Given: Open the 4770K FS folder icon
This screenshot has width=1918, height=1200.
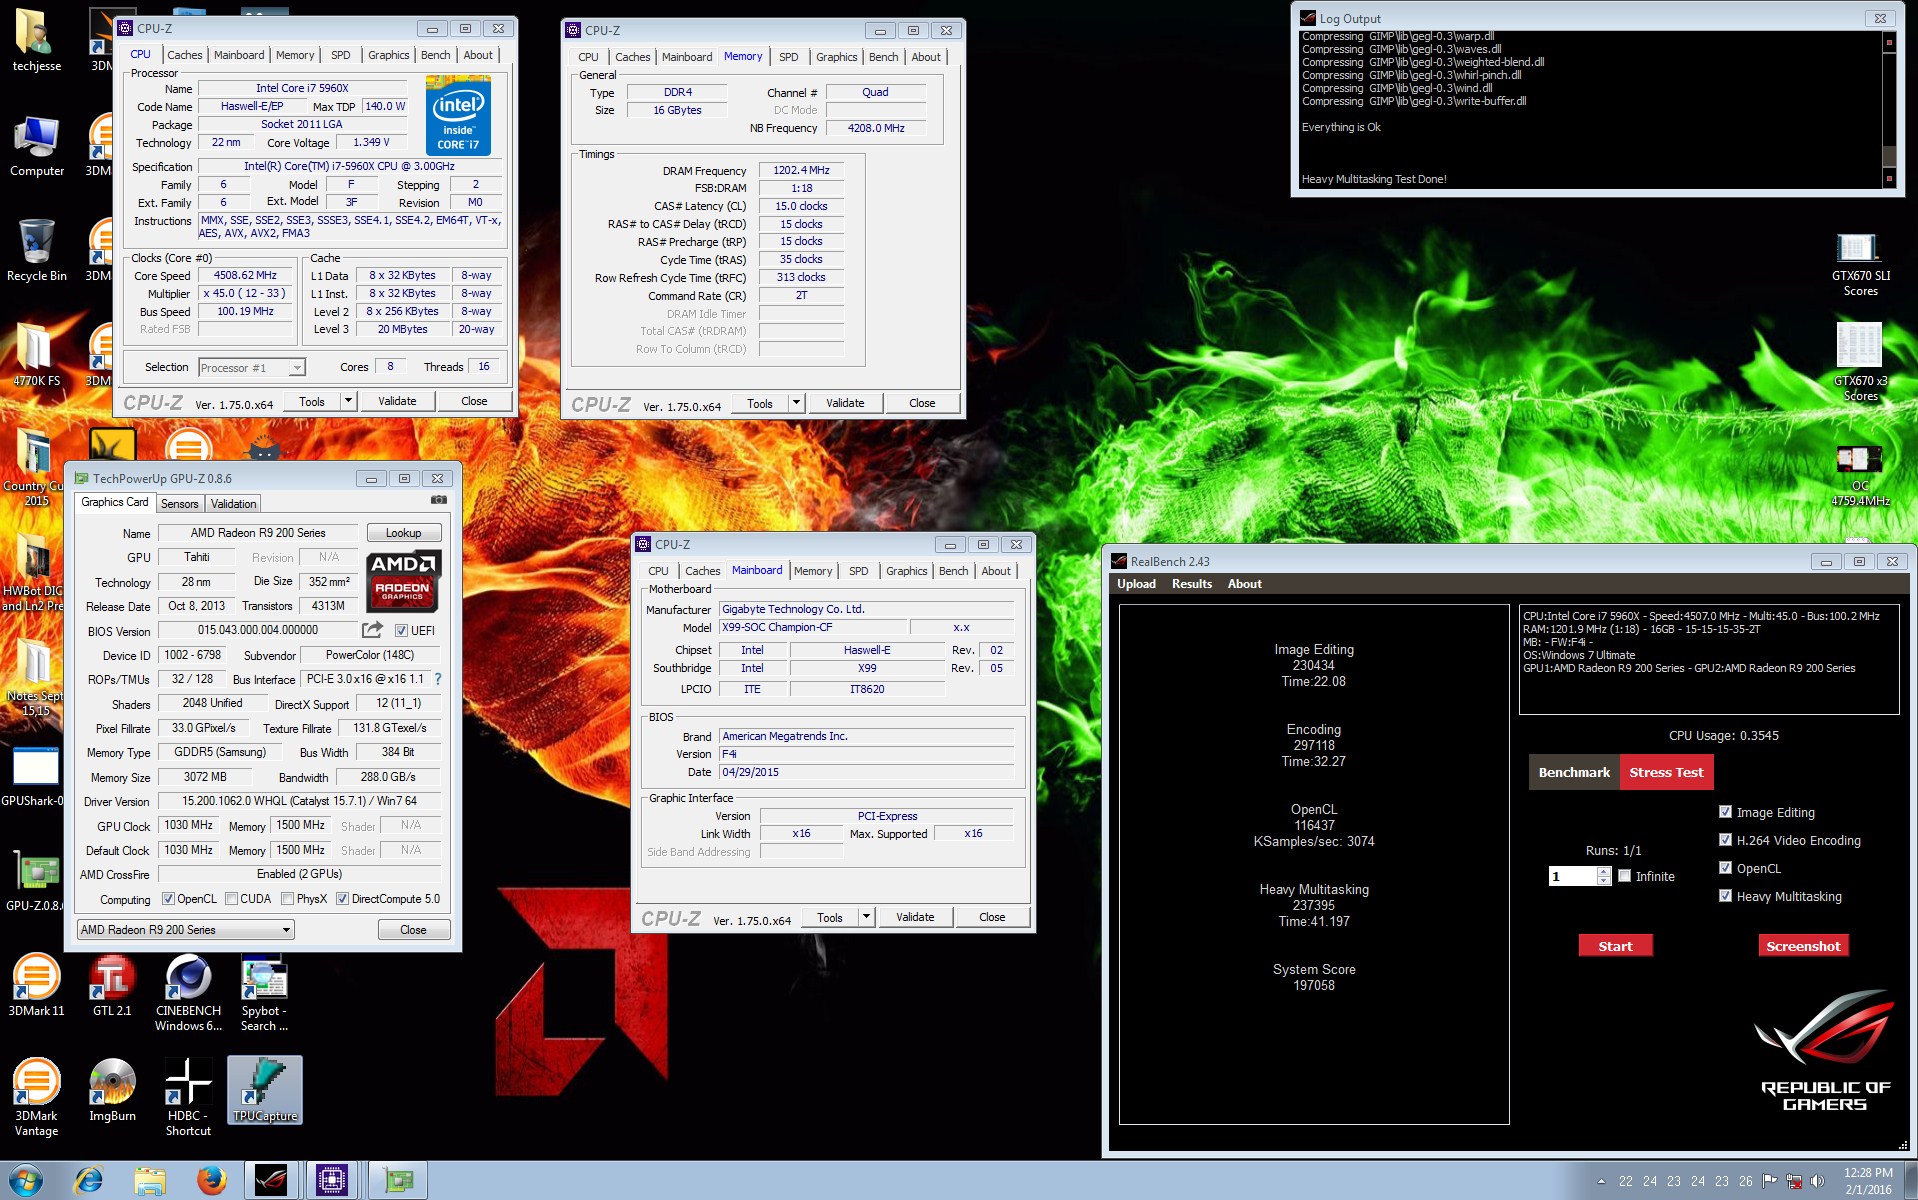Looking at the screenshot, I should point(36,355).
